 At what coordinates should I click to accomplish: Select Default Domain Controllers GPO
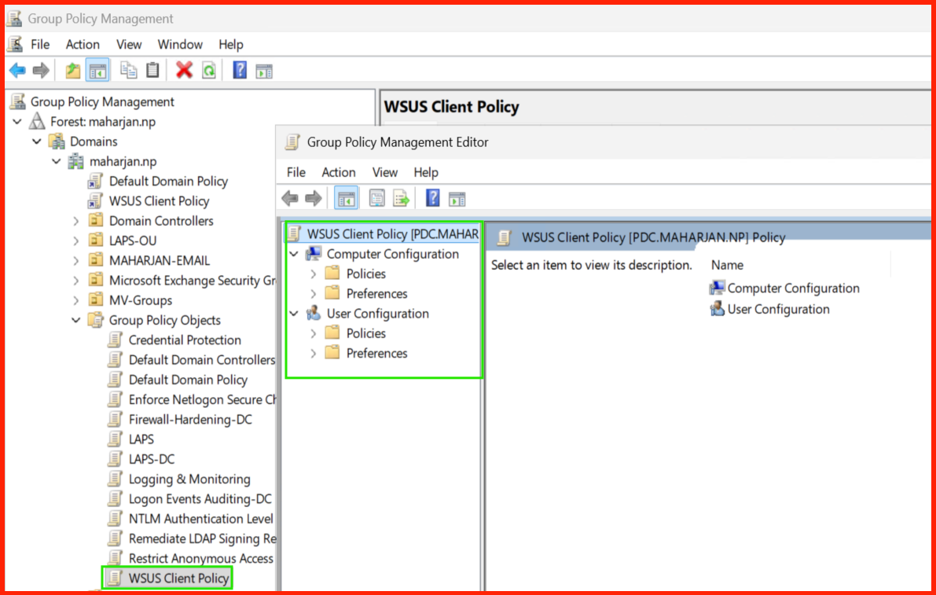[x=202, y=360]
